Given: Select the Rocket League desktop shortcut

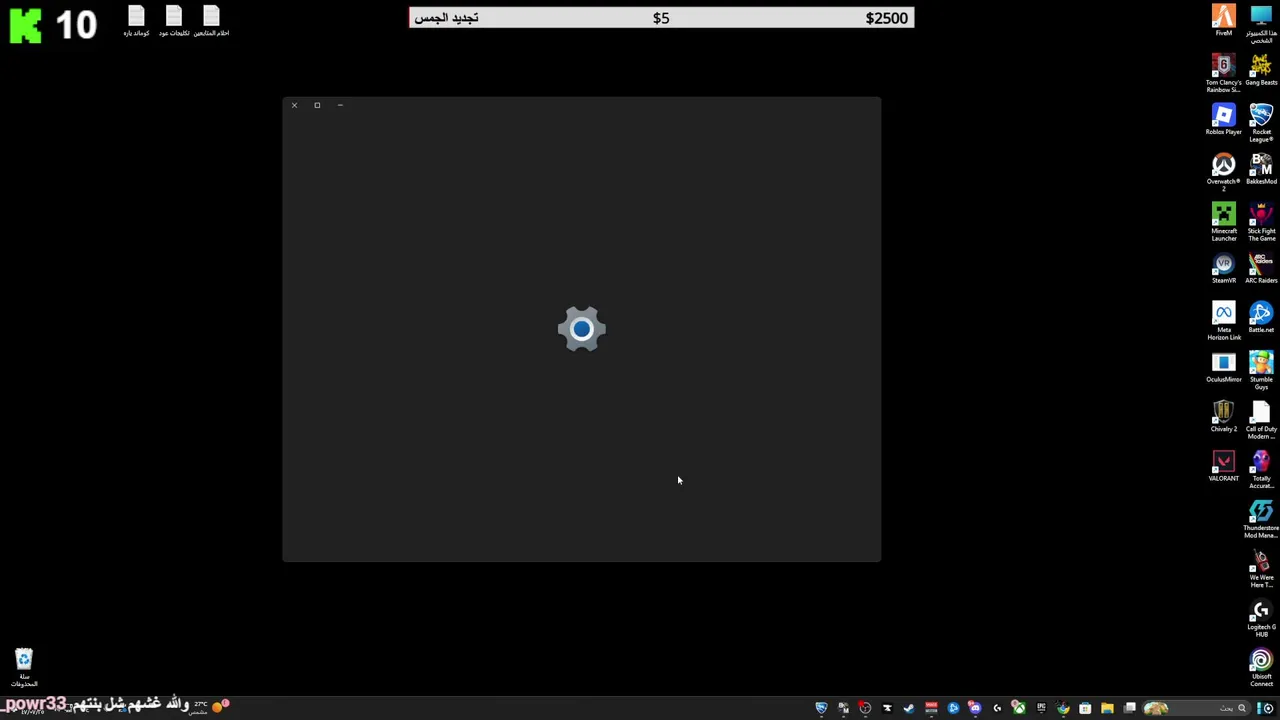Looking at the screenshot, I should coord(1261,121).
